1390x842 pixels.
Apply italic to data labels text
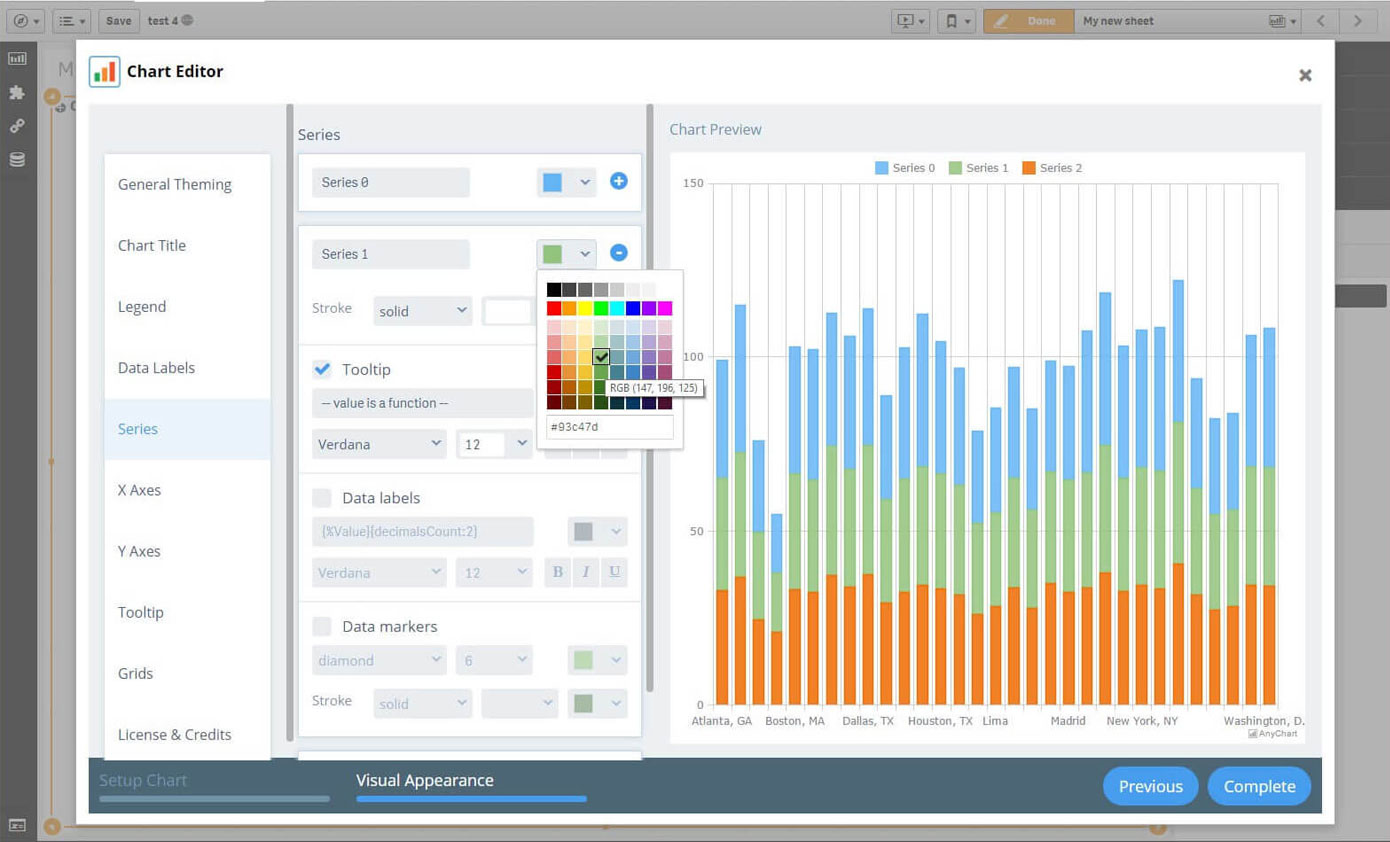(x=586, y=571)
